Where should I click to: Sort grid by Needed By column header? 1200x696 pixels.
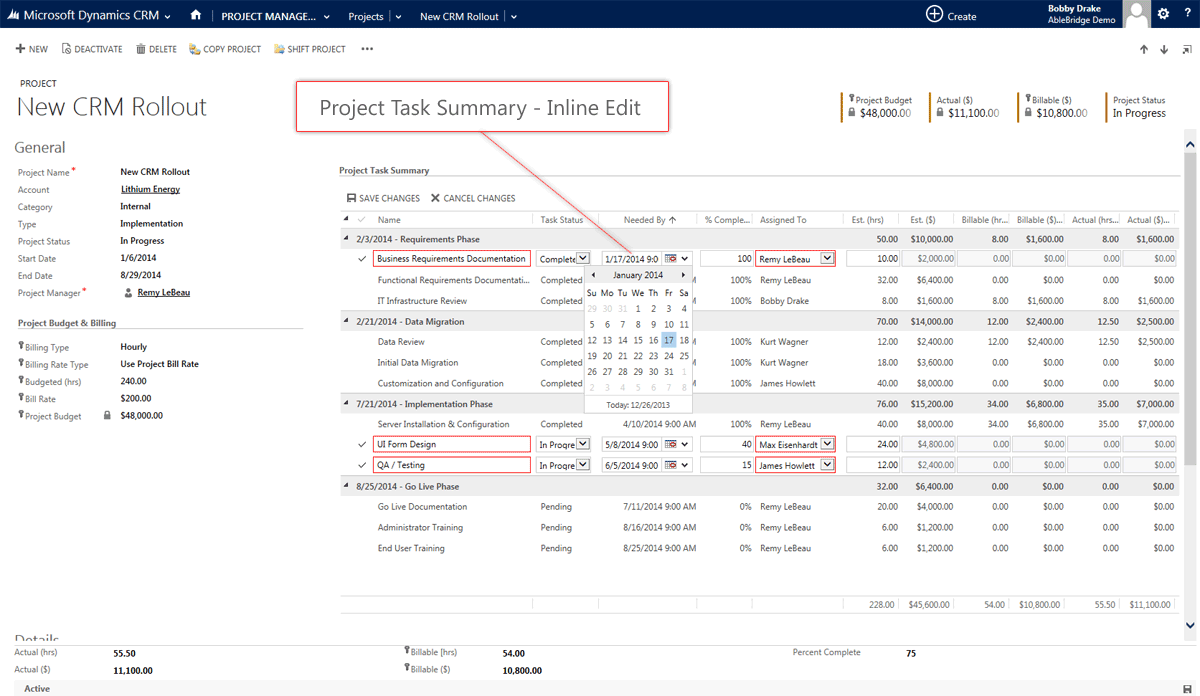point(645,219)
